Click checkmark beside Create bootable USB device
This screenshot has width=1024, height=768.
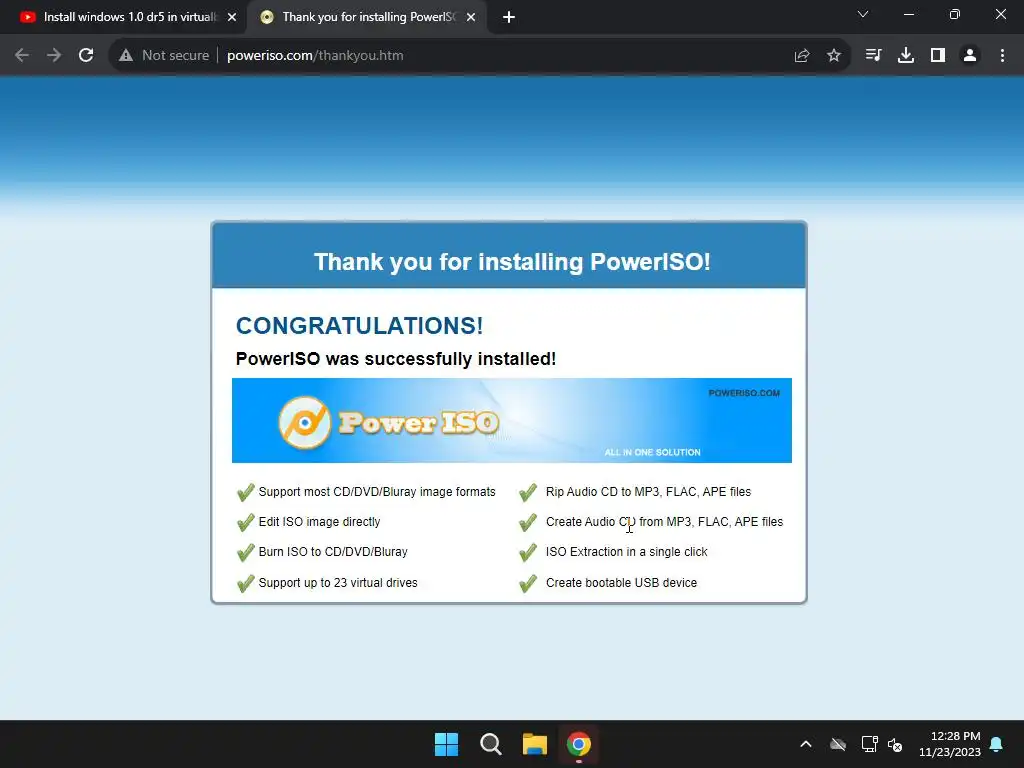click(528, 583)
